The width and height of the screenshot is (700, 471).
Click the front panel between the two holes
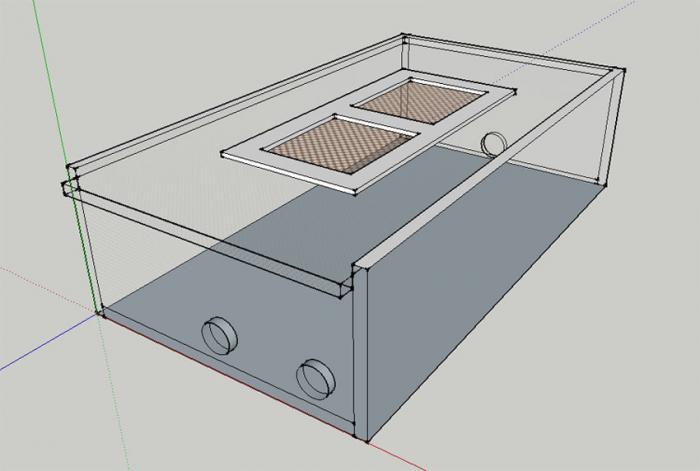(x=268, y=357)
